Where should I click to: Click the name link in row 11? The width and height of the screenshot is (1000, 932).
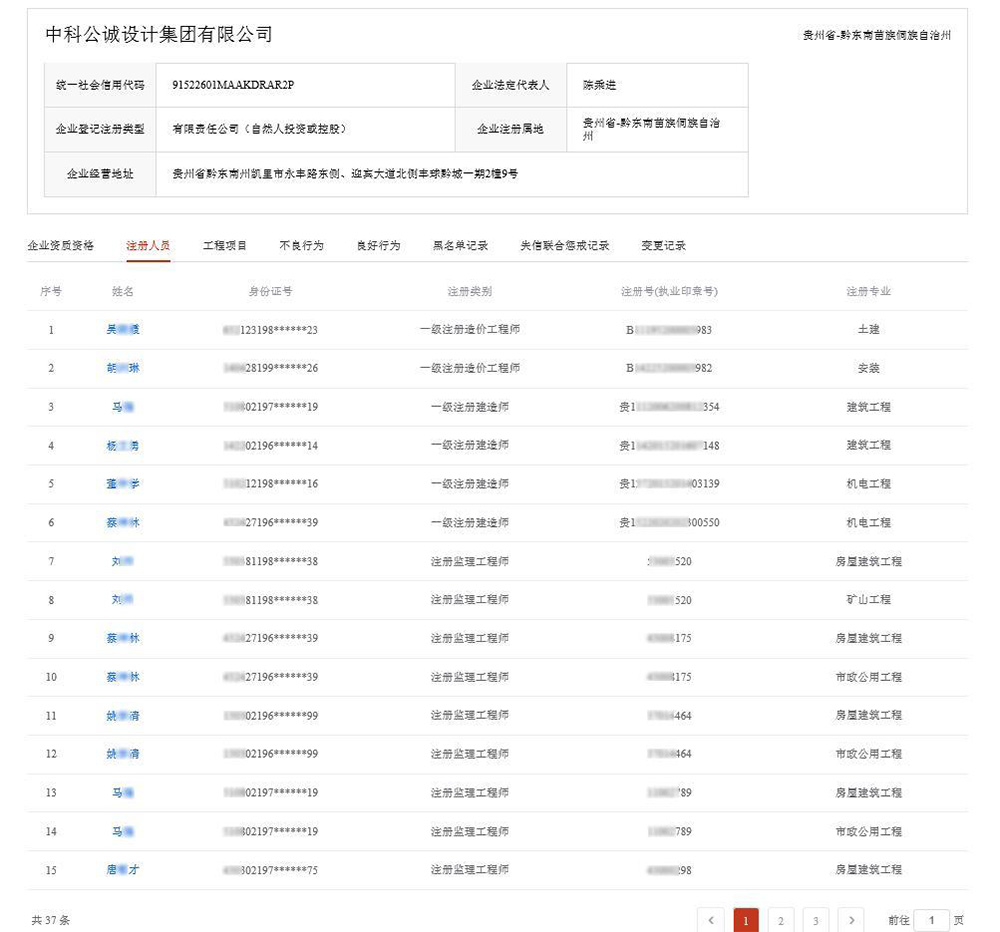point(123,716)
